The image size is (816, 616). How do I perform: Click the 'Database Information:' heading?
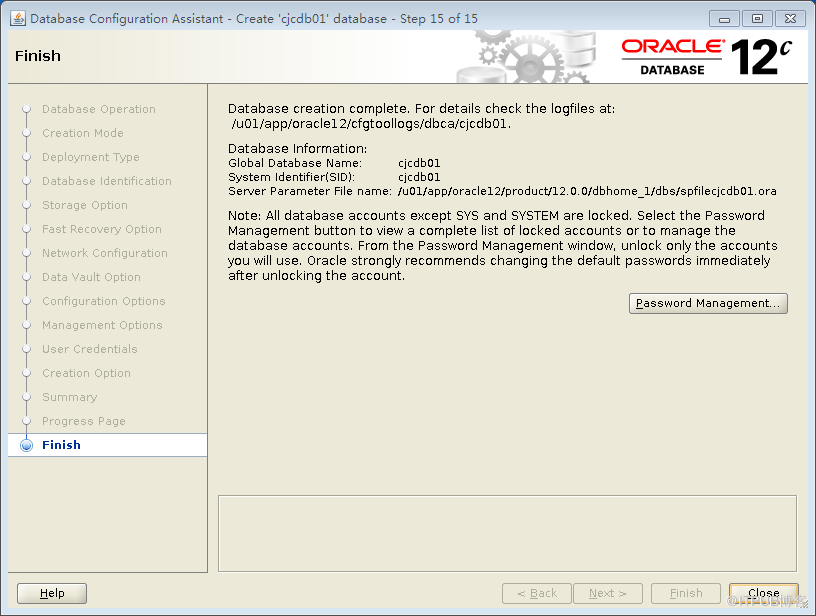pyautogui.click(x=298, y=149)
